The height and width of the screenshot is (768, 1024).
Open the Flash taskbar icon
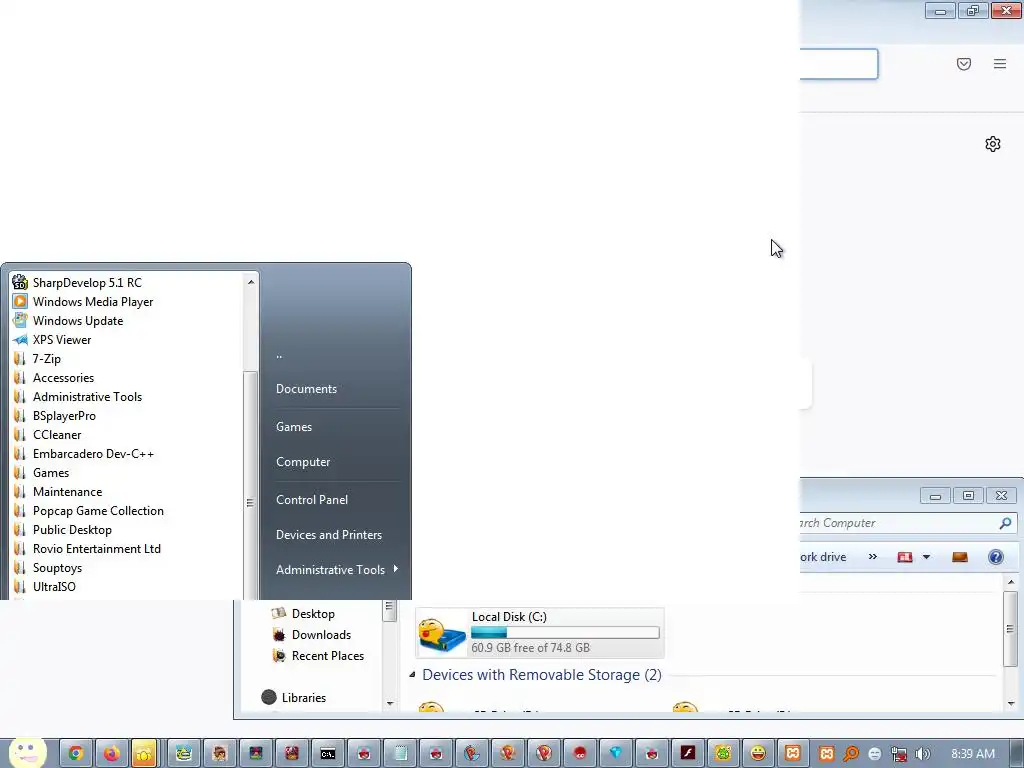[x=688, y=753]
